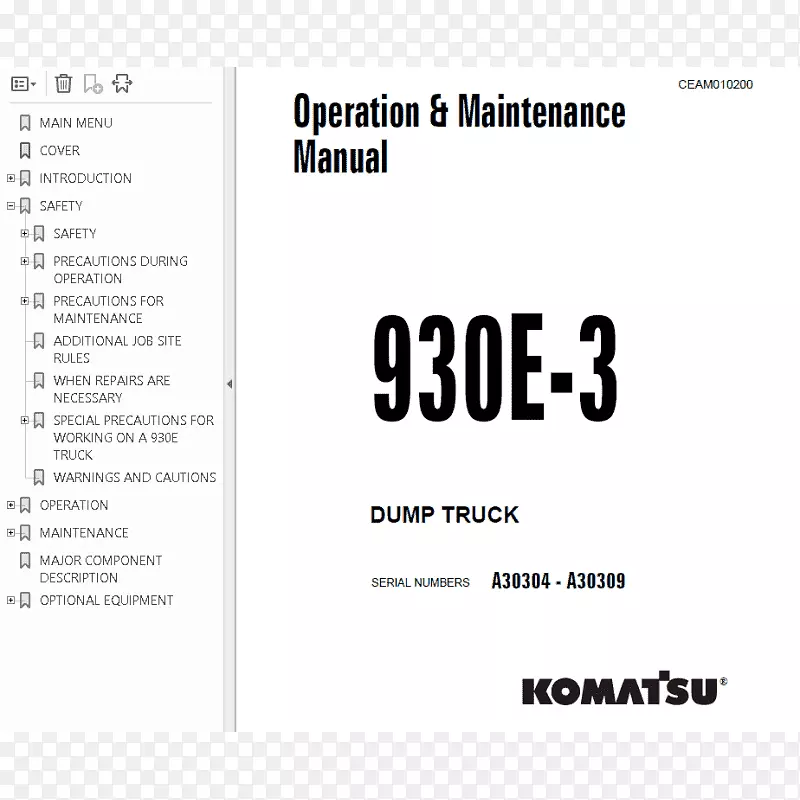The width and height of the screenshot is (800, 800).
Task: Expand the nested SAFETY sub-bookmark
Action: coord(24,233)
